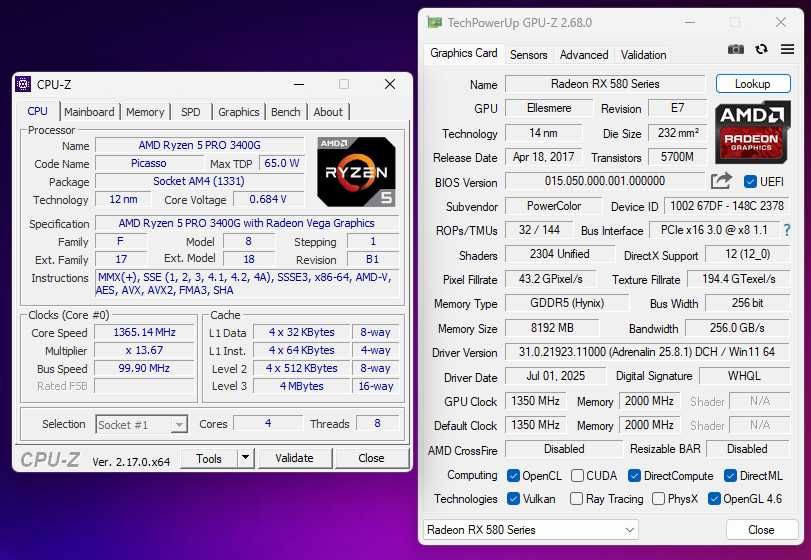Toggle the OpenCL checkbox

[x=513, y=476]
